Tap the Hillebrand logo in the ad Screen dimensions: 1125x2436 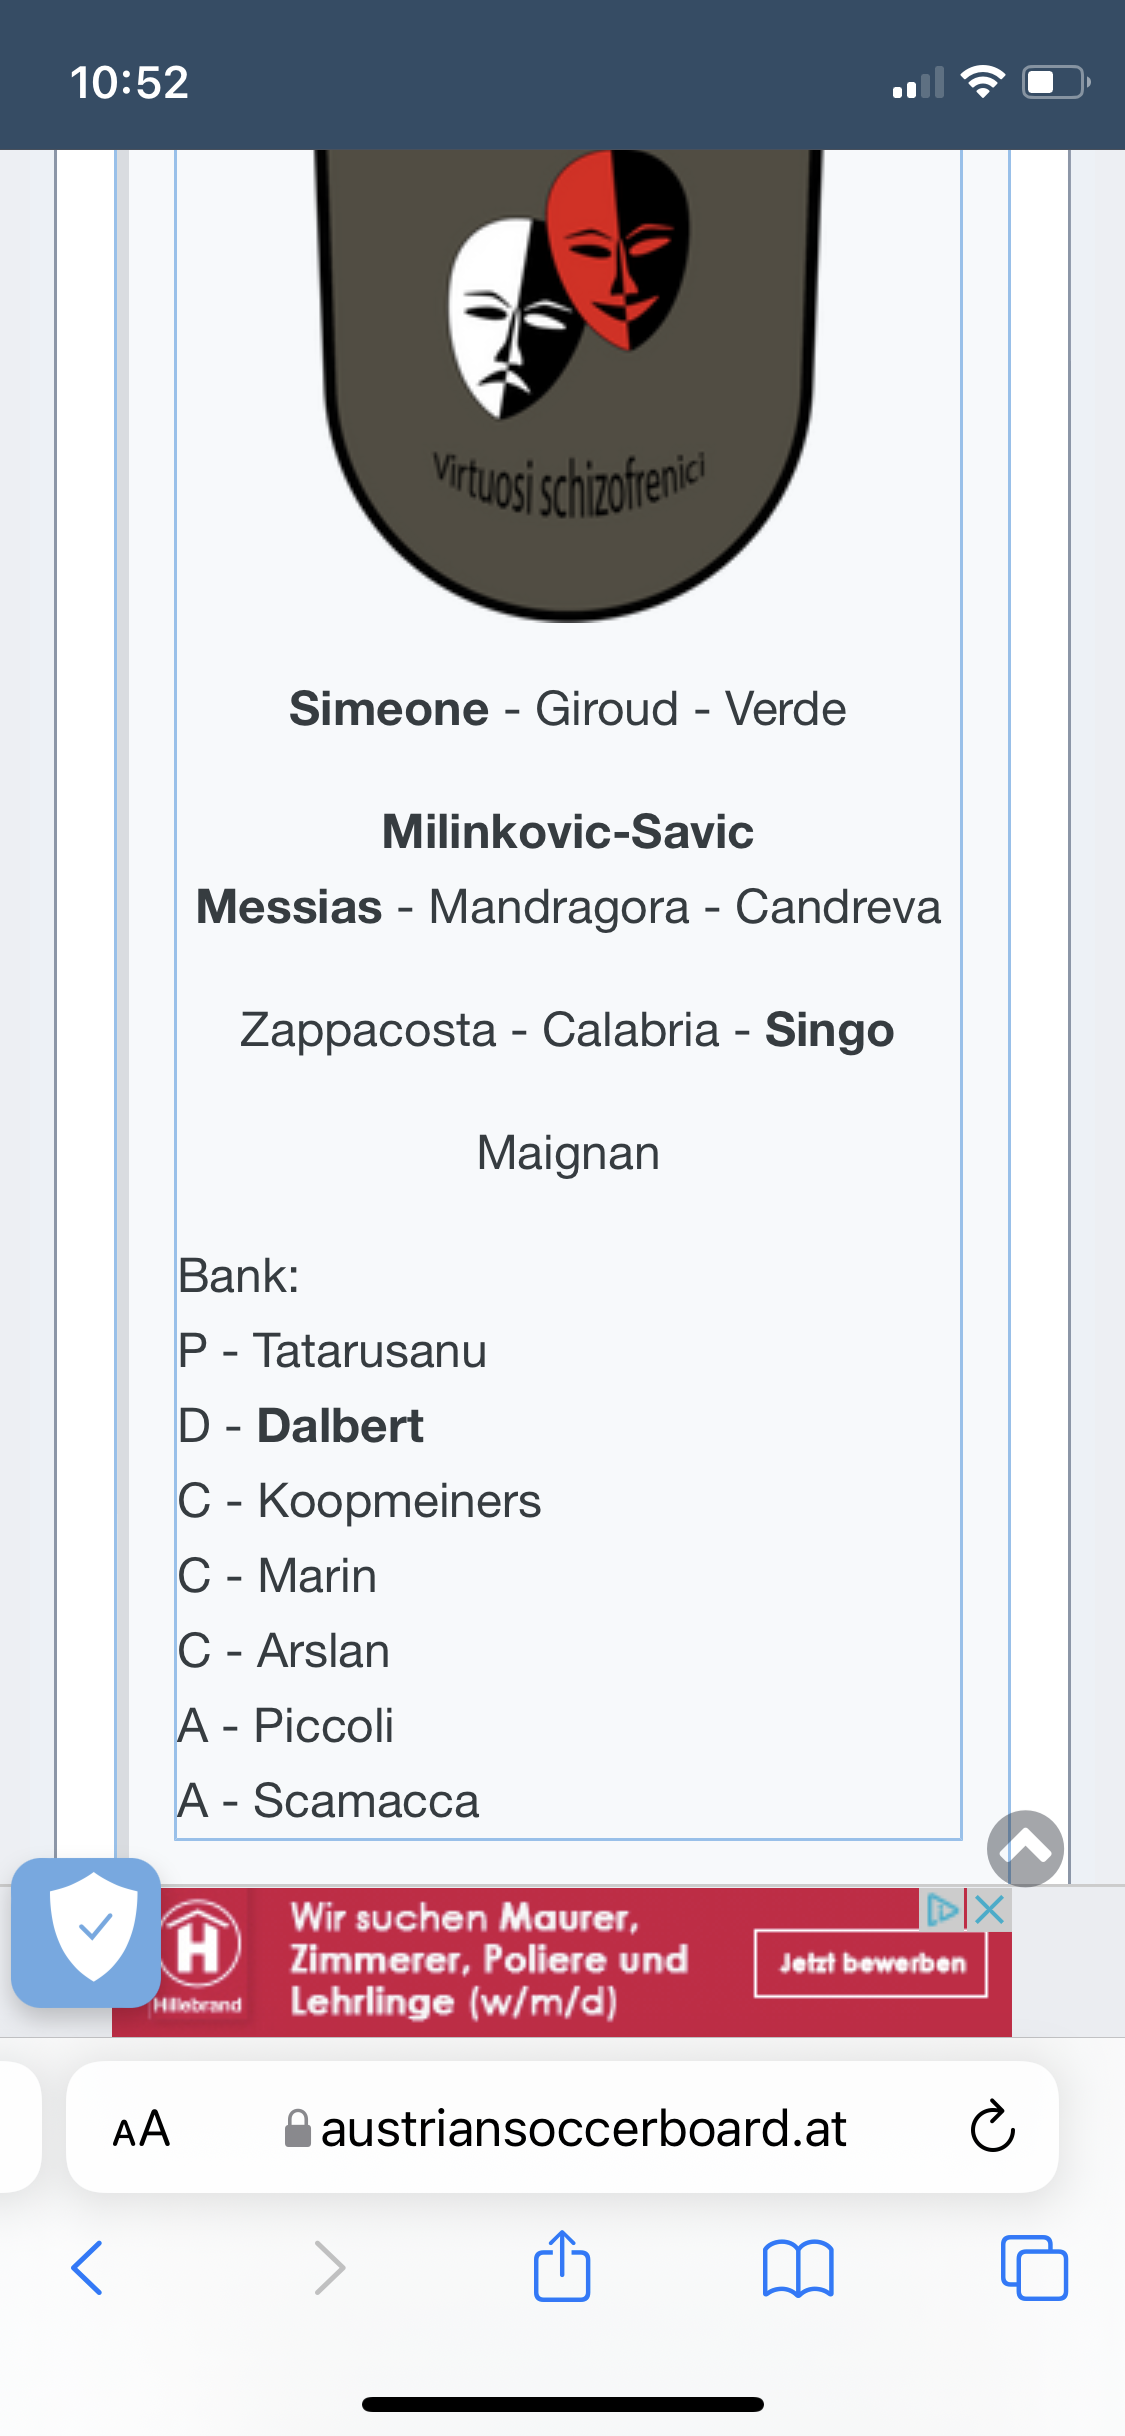198,1958
